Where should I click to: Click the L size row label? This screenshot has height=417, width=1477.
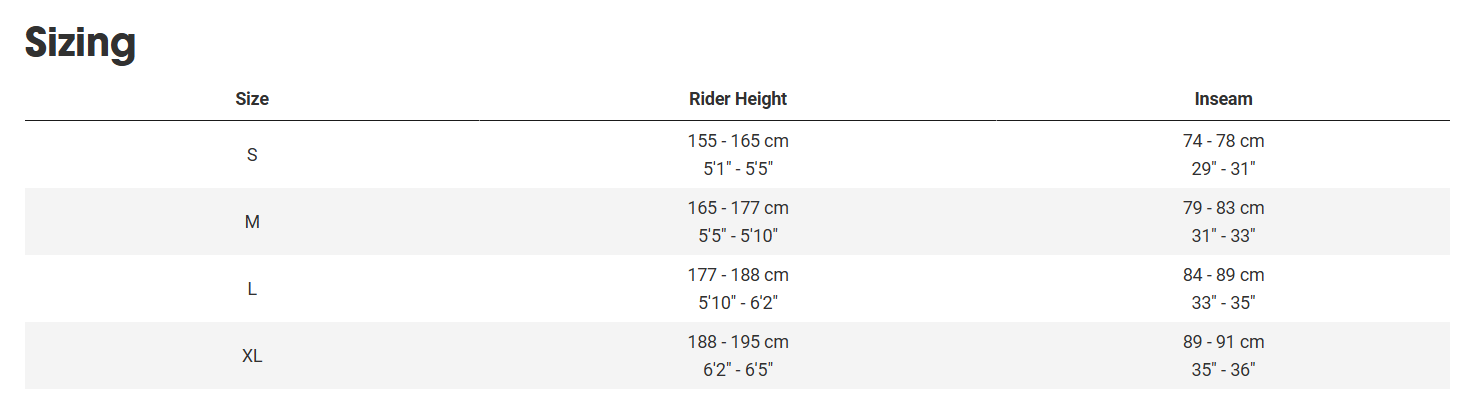[252, 289]
